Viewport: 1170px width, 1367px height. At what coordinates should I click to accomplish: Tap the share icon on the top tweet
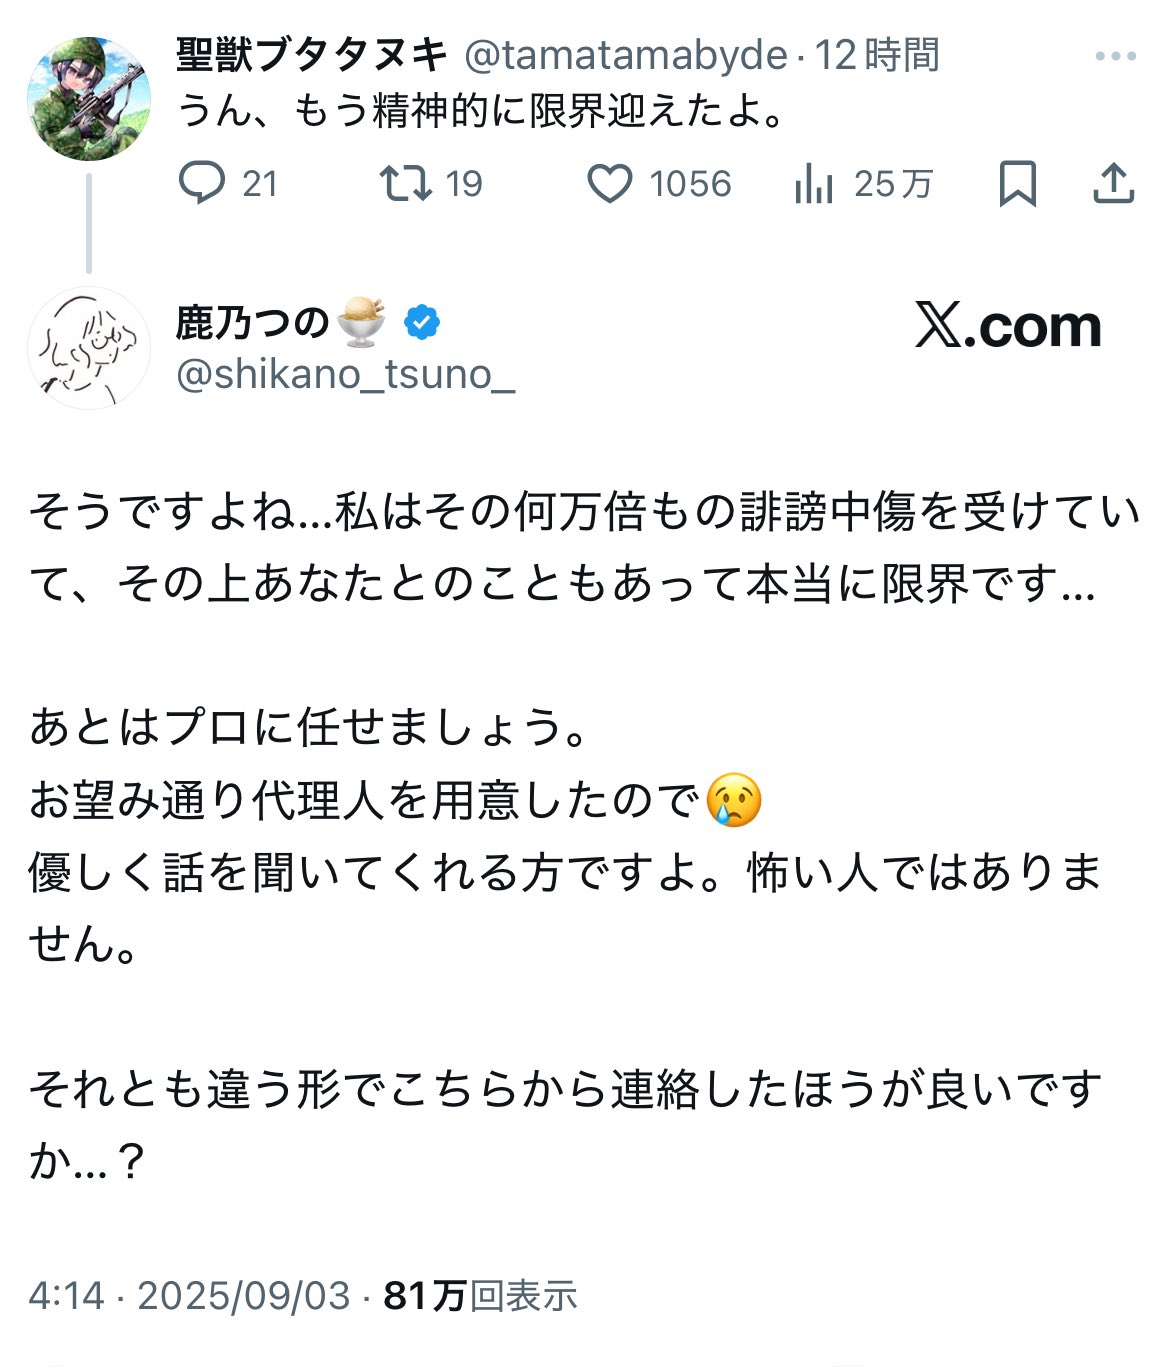coord(1113,184)
